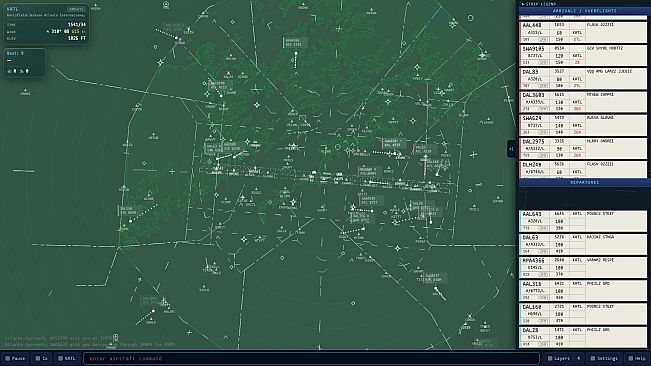Open the Layers control
651x366 pixels.
pyautogui.click(x=563, y=358)
